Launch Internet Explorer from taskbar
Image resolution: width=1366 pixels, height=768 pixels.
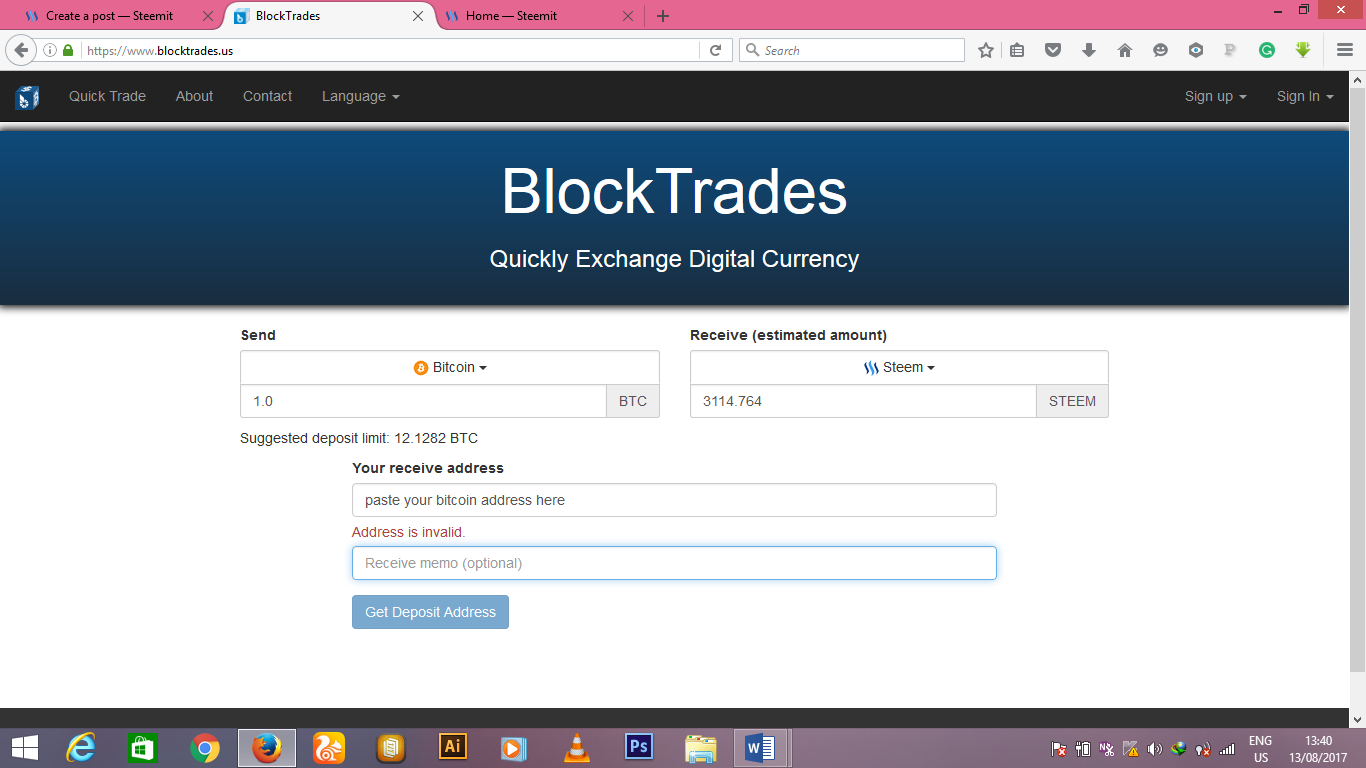click(81, 748)
